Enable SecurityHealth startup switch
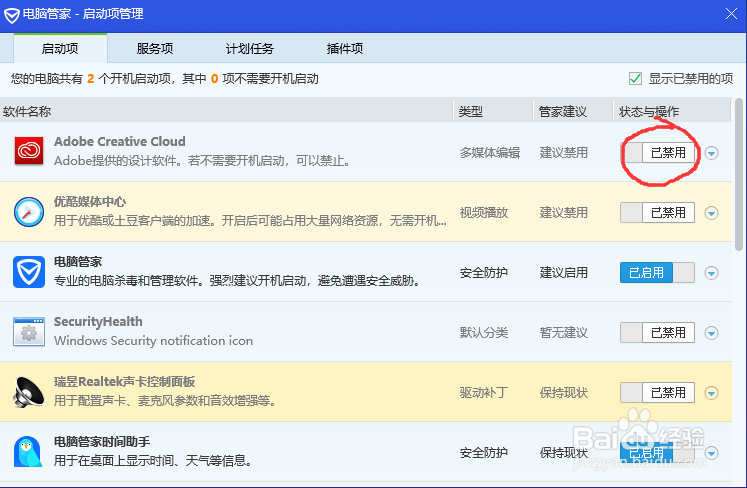This screenshot has height=488, width=747. click(x=657, y=333)
